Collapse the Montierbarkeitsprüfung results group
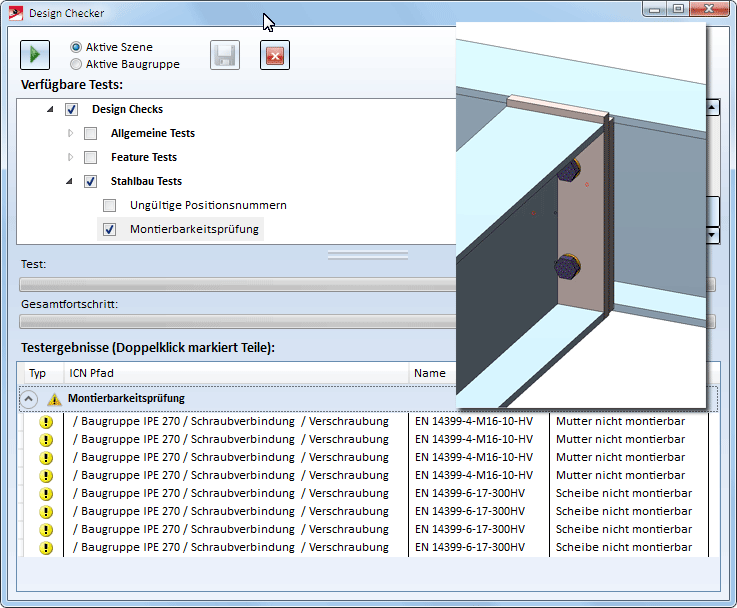This screenshot has width=737, height=608. pos(30,399)
